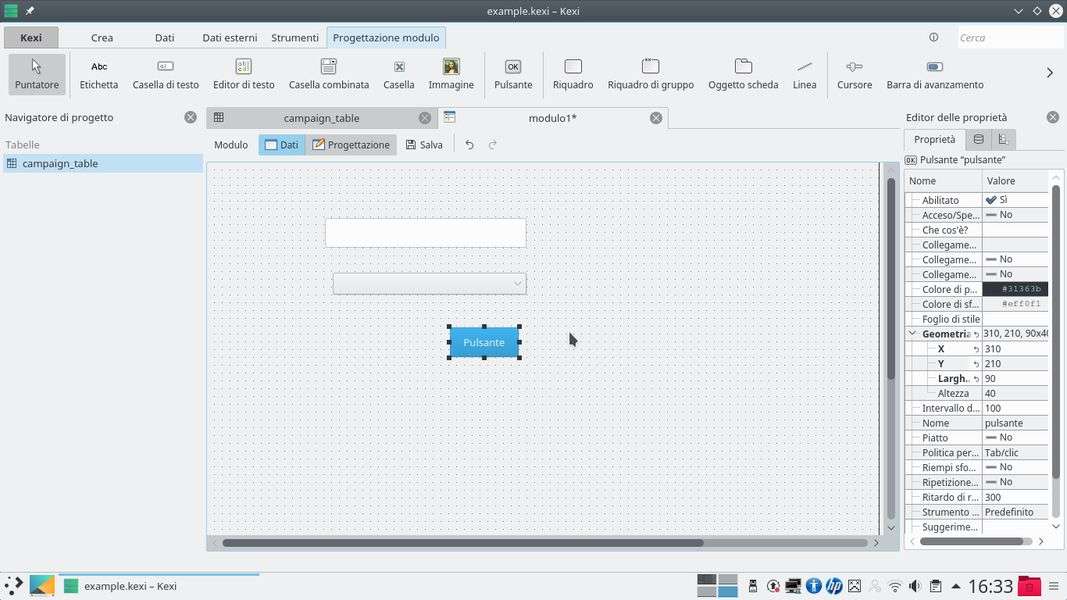Pick the Barra di avanzamento tool
Screen dimensions: 1067x600
(934, 74)
